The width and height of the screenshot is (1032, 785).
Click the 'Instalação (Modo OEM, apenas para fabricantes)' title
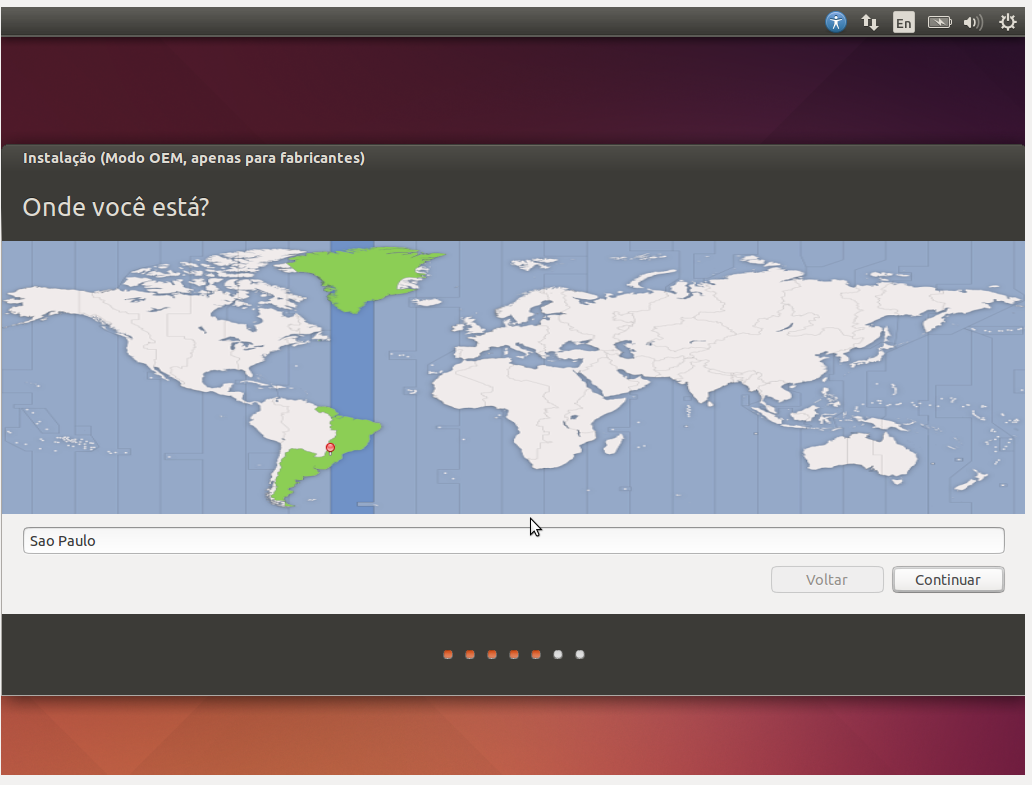point(194,158)
